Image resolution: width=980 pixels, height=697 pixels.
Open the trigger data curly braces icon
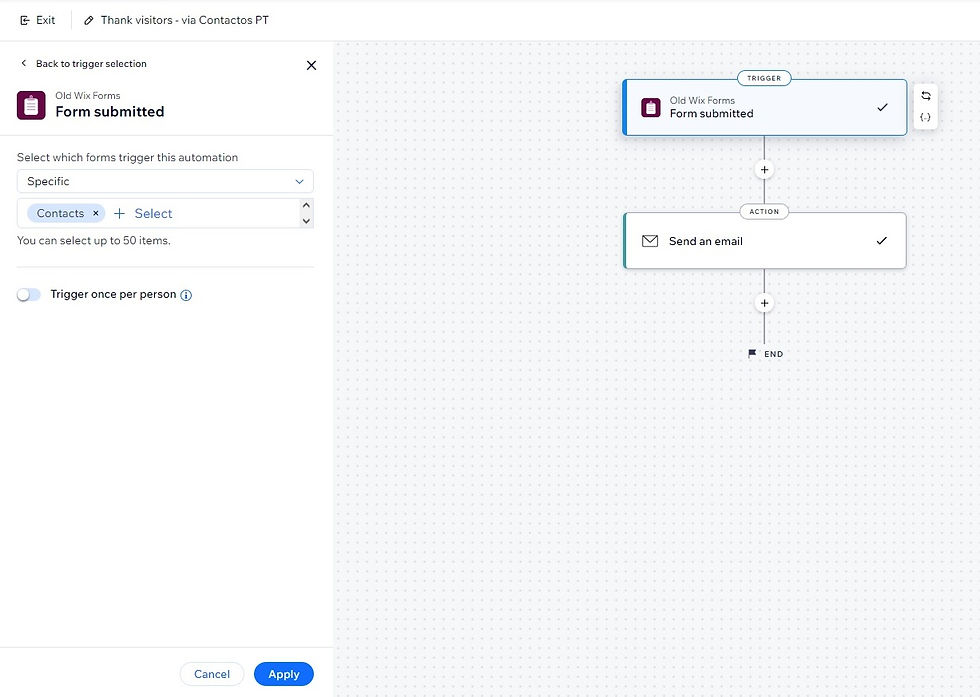pos(926,117)
